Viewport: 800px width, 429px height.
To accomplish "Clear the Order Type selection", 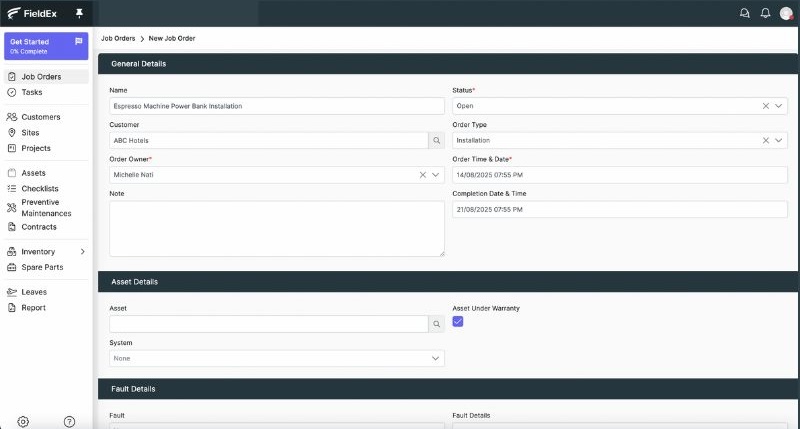I will click(x=766, y=140).
